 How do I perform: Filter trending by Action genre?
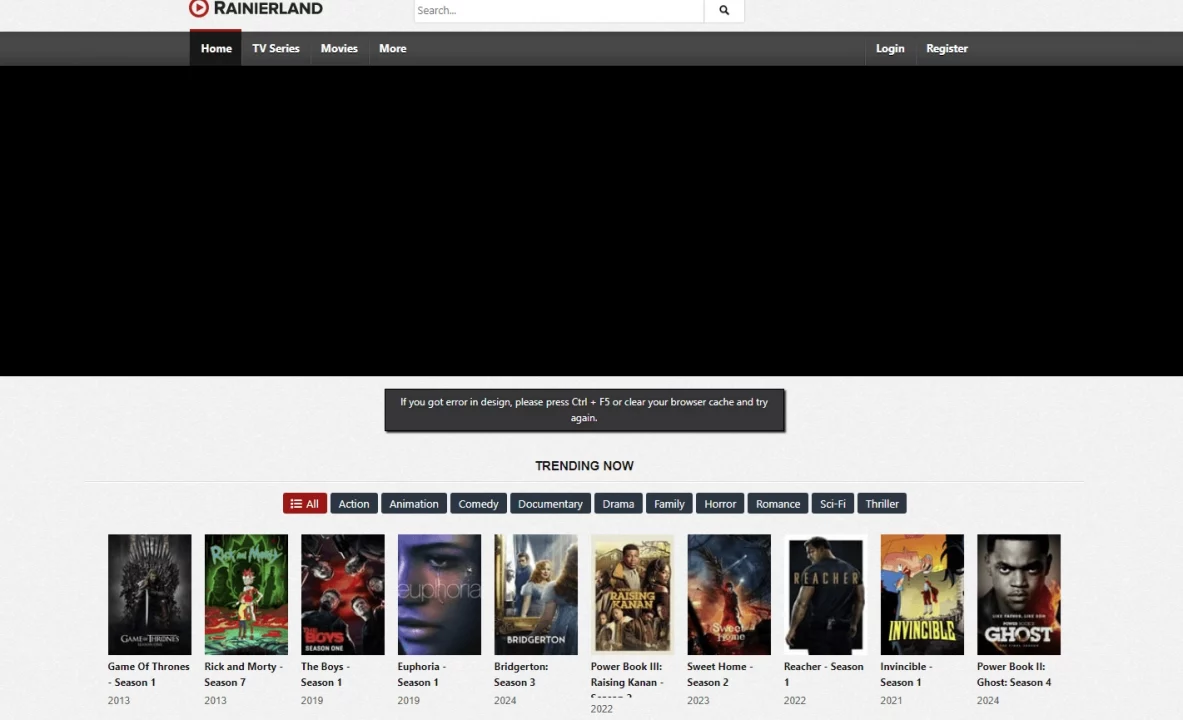click(x=354, y=504)
